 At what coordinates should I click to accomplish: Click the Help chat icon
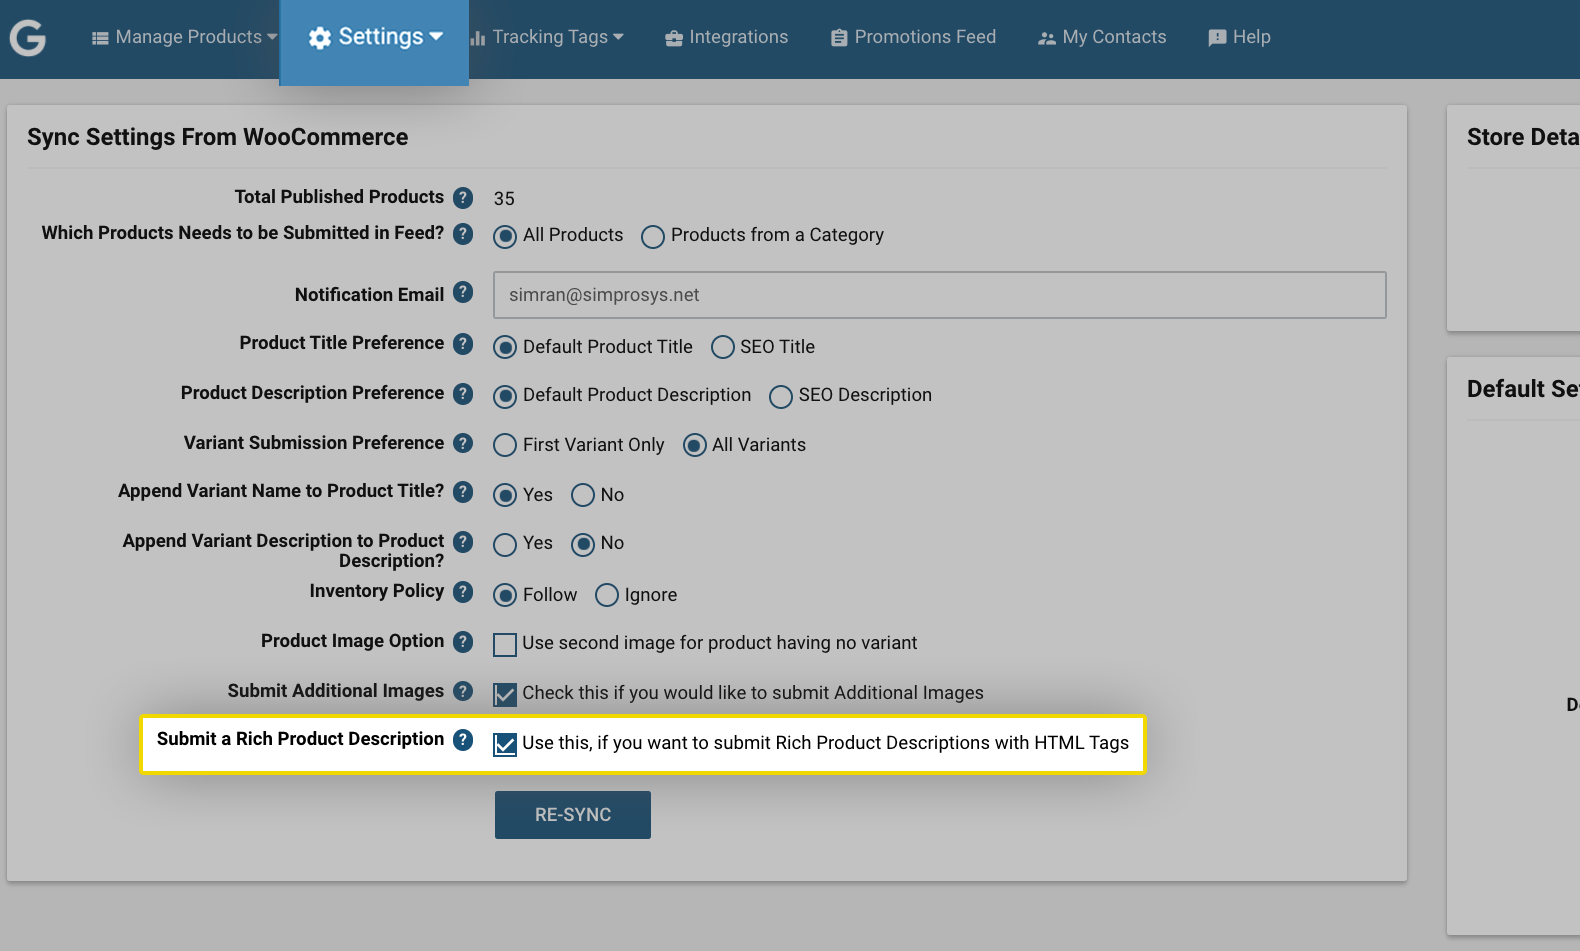tap(1217, 38)
